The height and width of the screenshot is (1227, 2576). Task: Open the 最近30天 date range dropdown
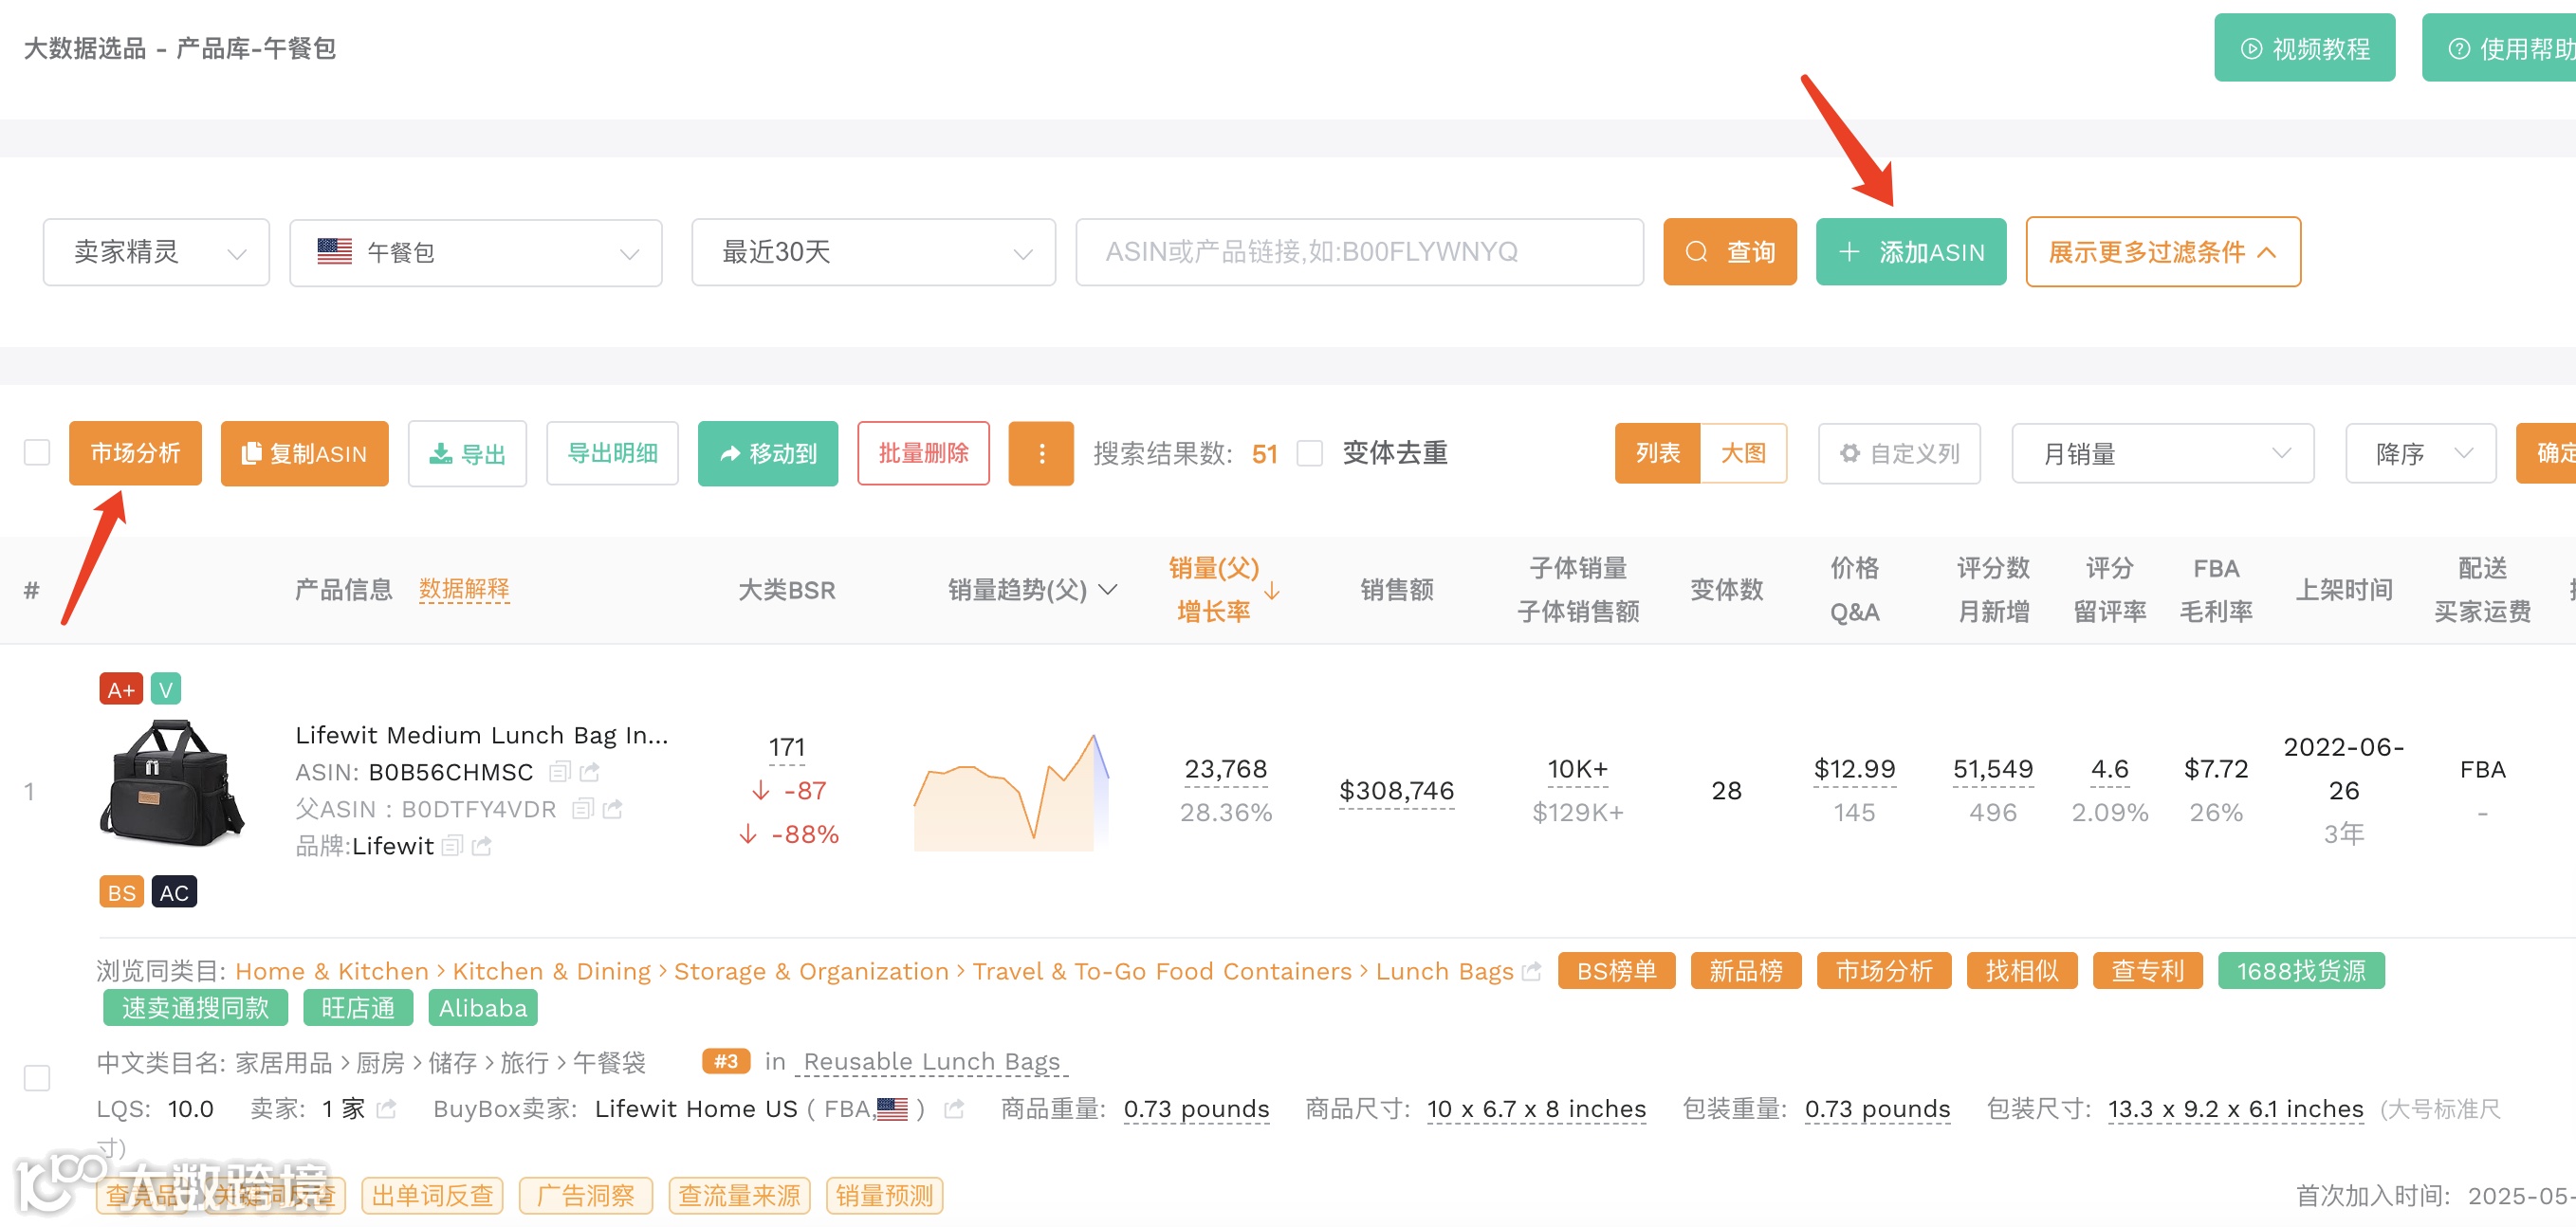point(873,252)
